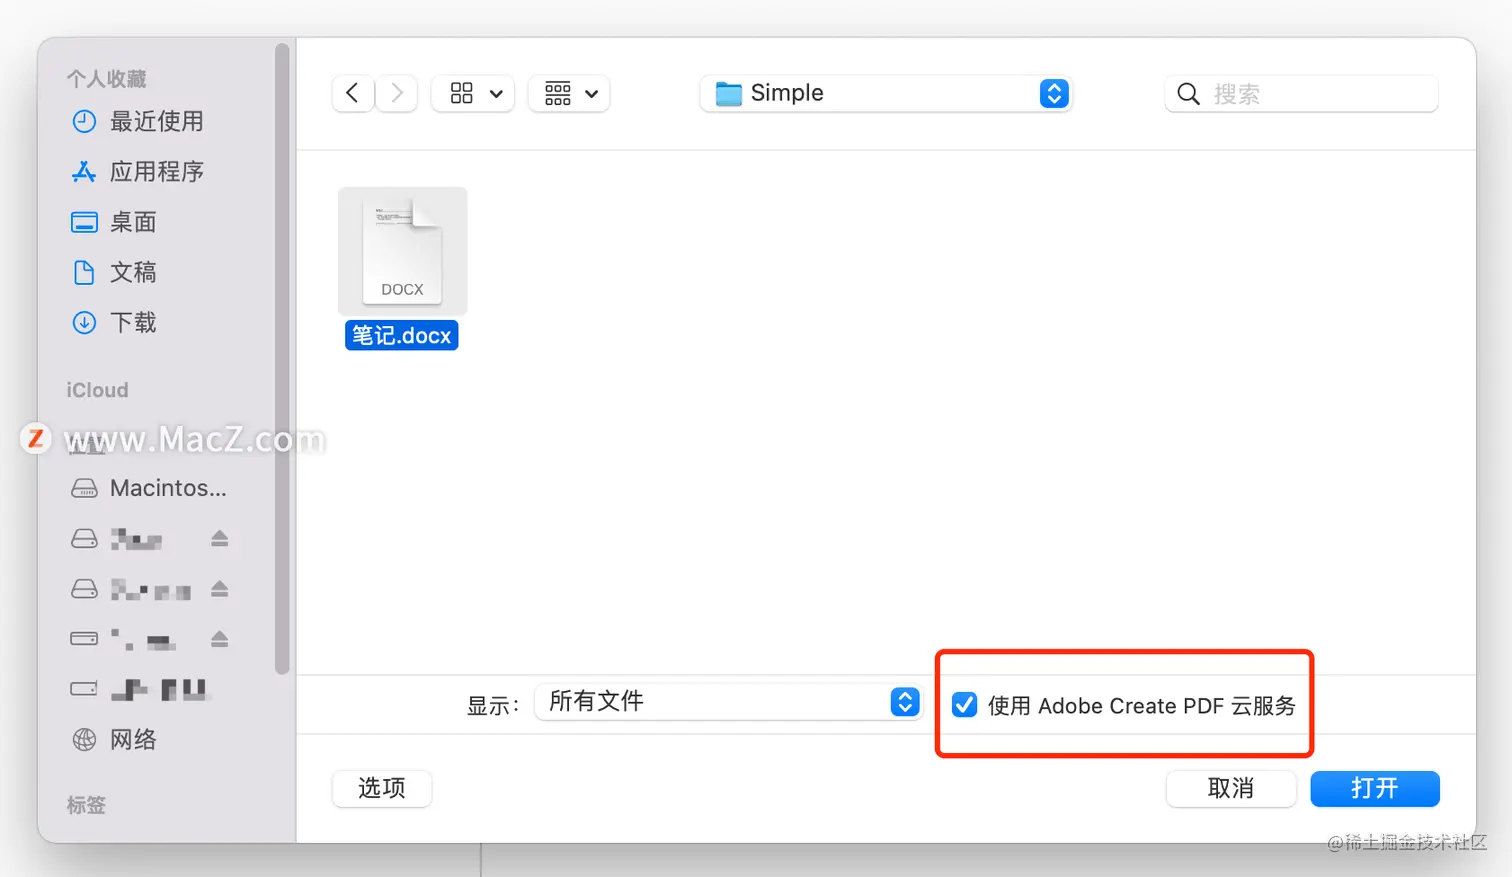The image size is (1512, 877).
Task: Click the globe icon beside 网络
Action: tap(84, 739)
